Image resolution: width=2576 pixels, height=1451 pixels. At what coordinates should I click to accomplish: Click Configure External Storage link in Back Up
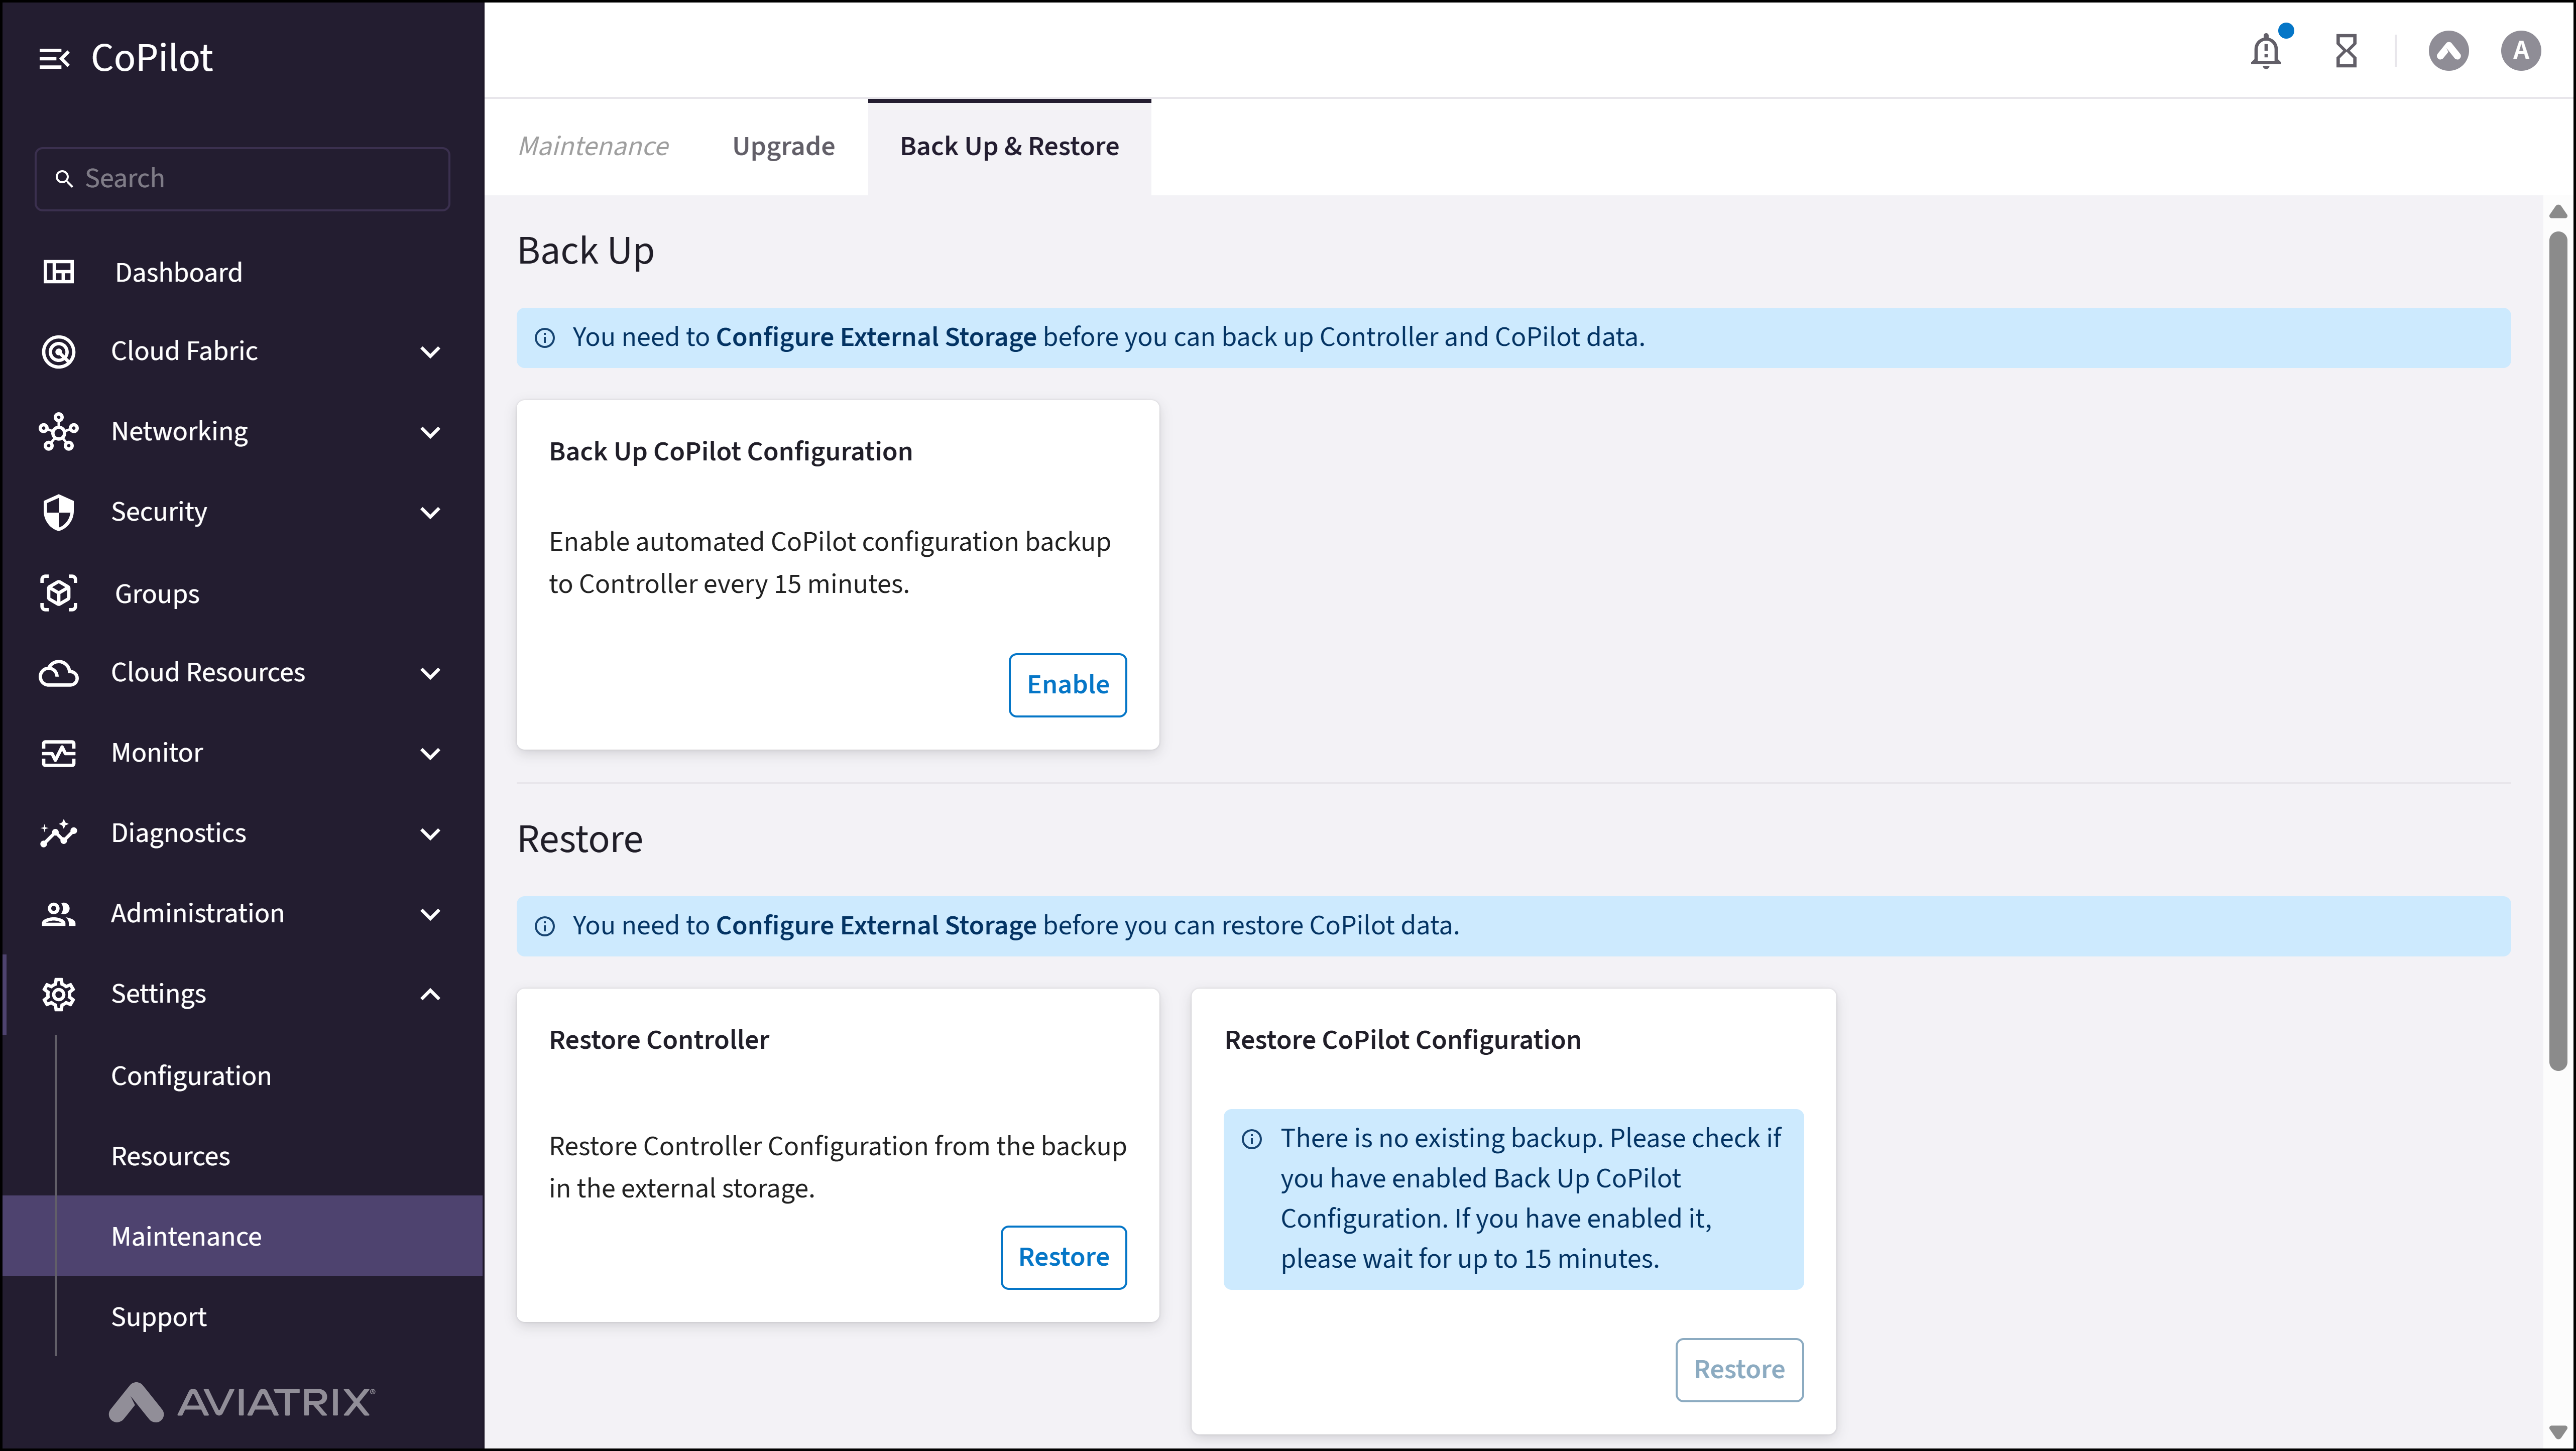pos(875,337)
